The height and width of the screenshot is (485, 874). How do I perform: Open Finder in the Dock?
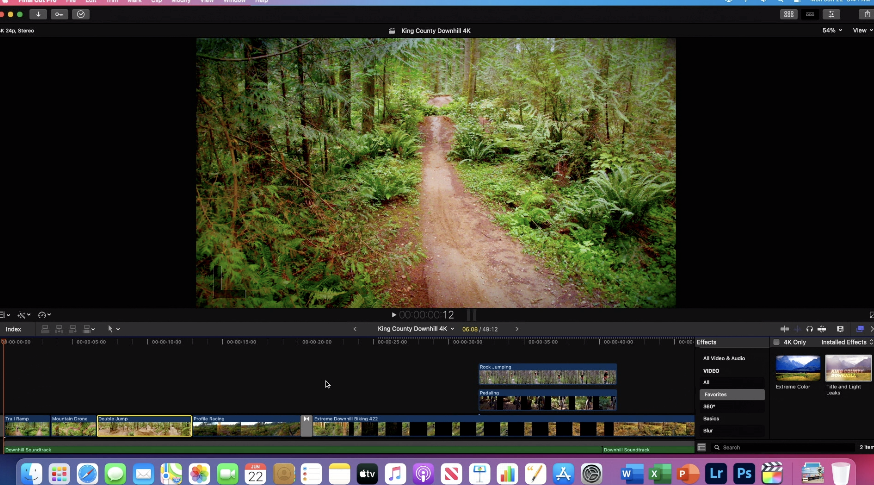31,474
